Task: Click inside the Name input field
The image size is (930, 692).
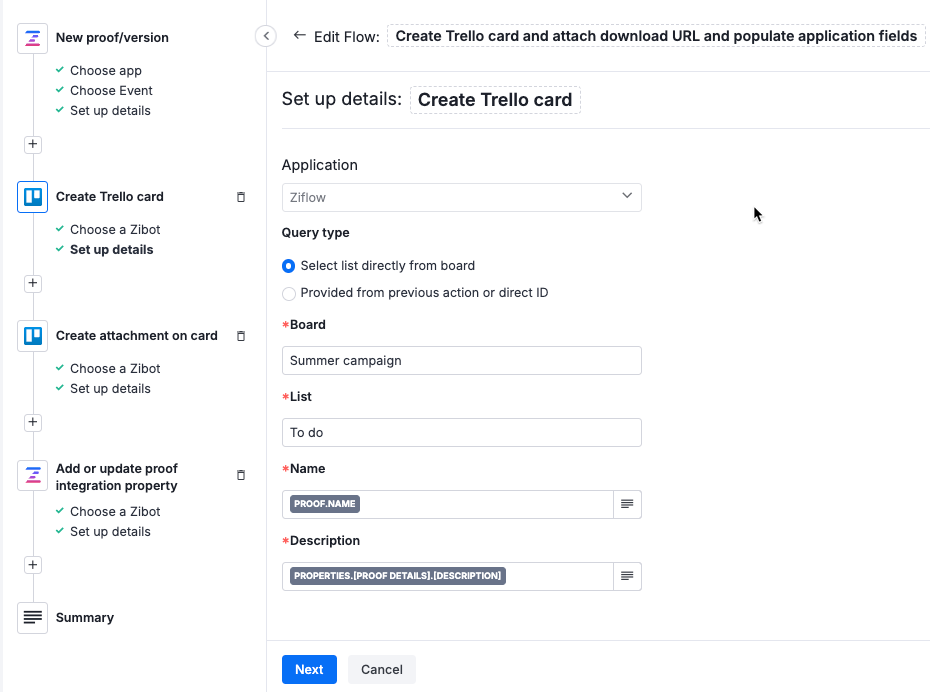Action: click(448, 504)
